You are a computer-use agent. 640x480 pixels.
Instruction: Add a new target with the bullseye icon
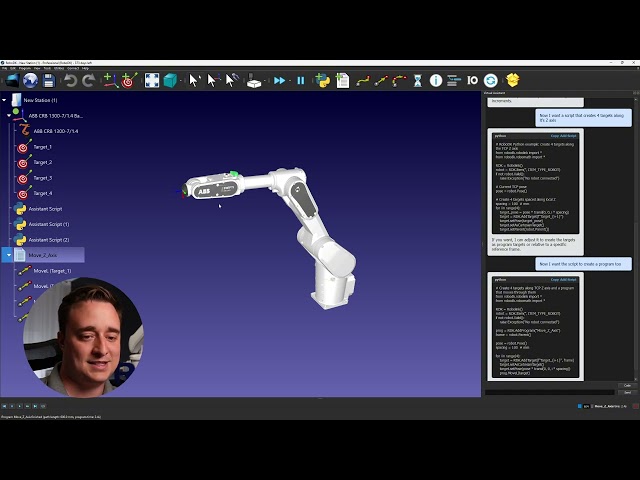click(x=129, y=80)
